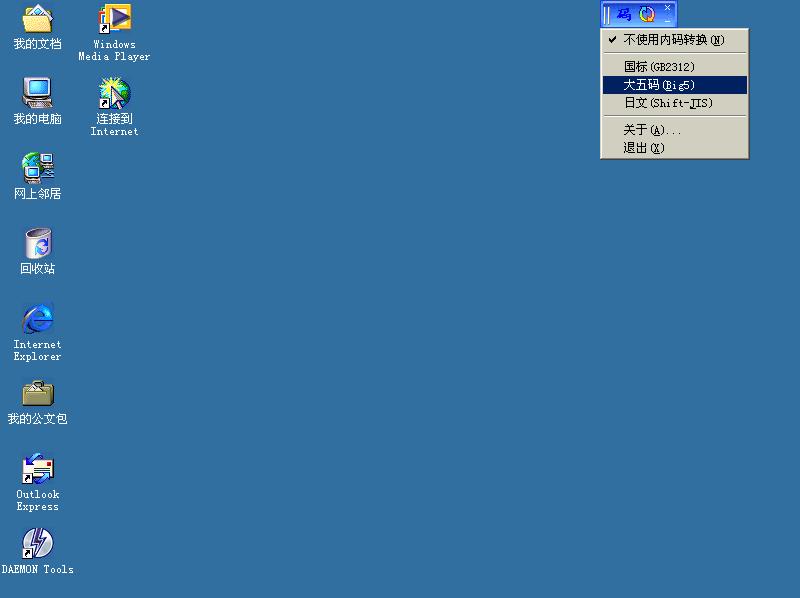Minimize the floating code-conversion toolbar
Viewport: 800px width, 598px height.
pos(667,20)
